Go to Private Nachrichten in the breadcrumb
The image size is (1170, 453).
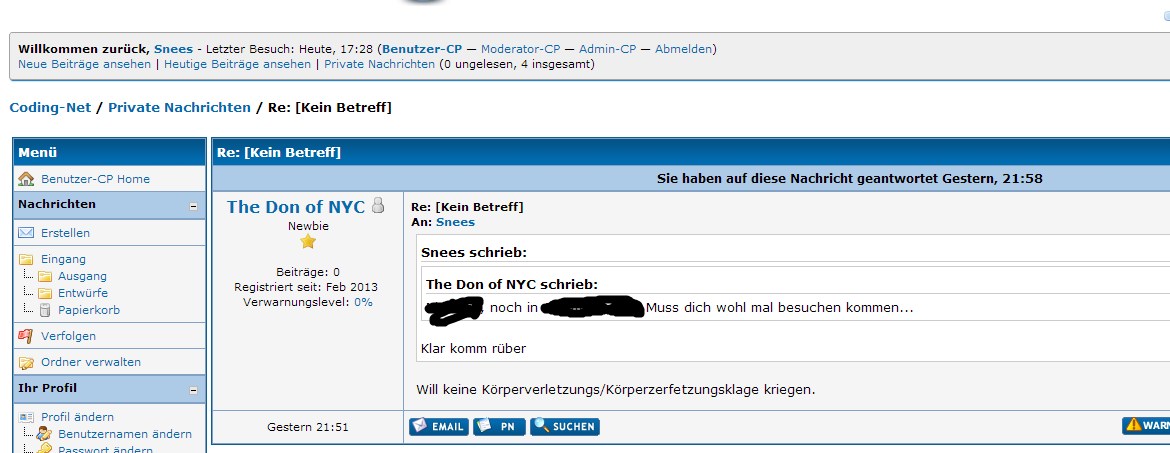179,107
